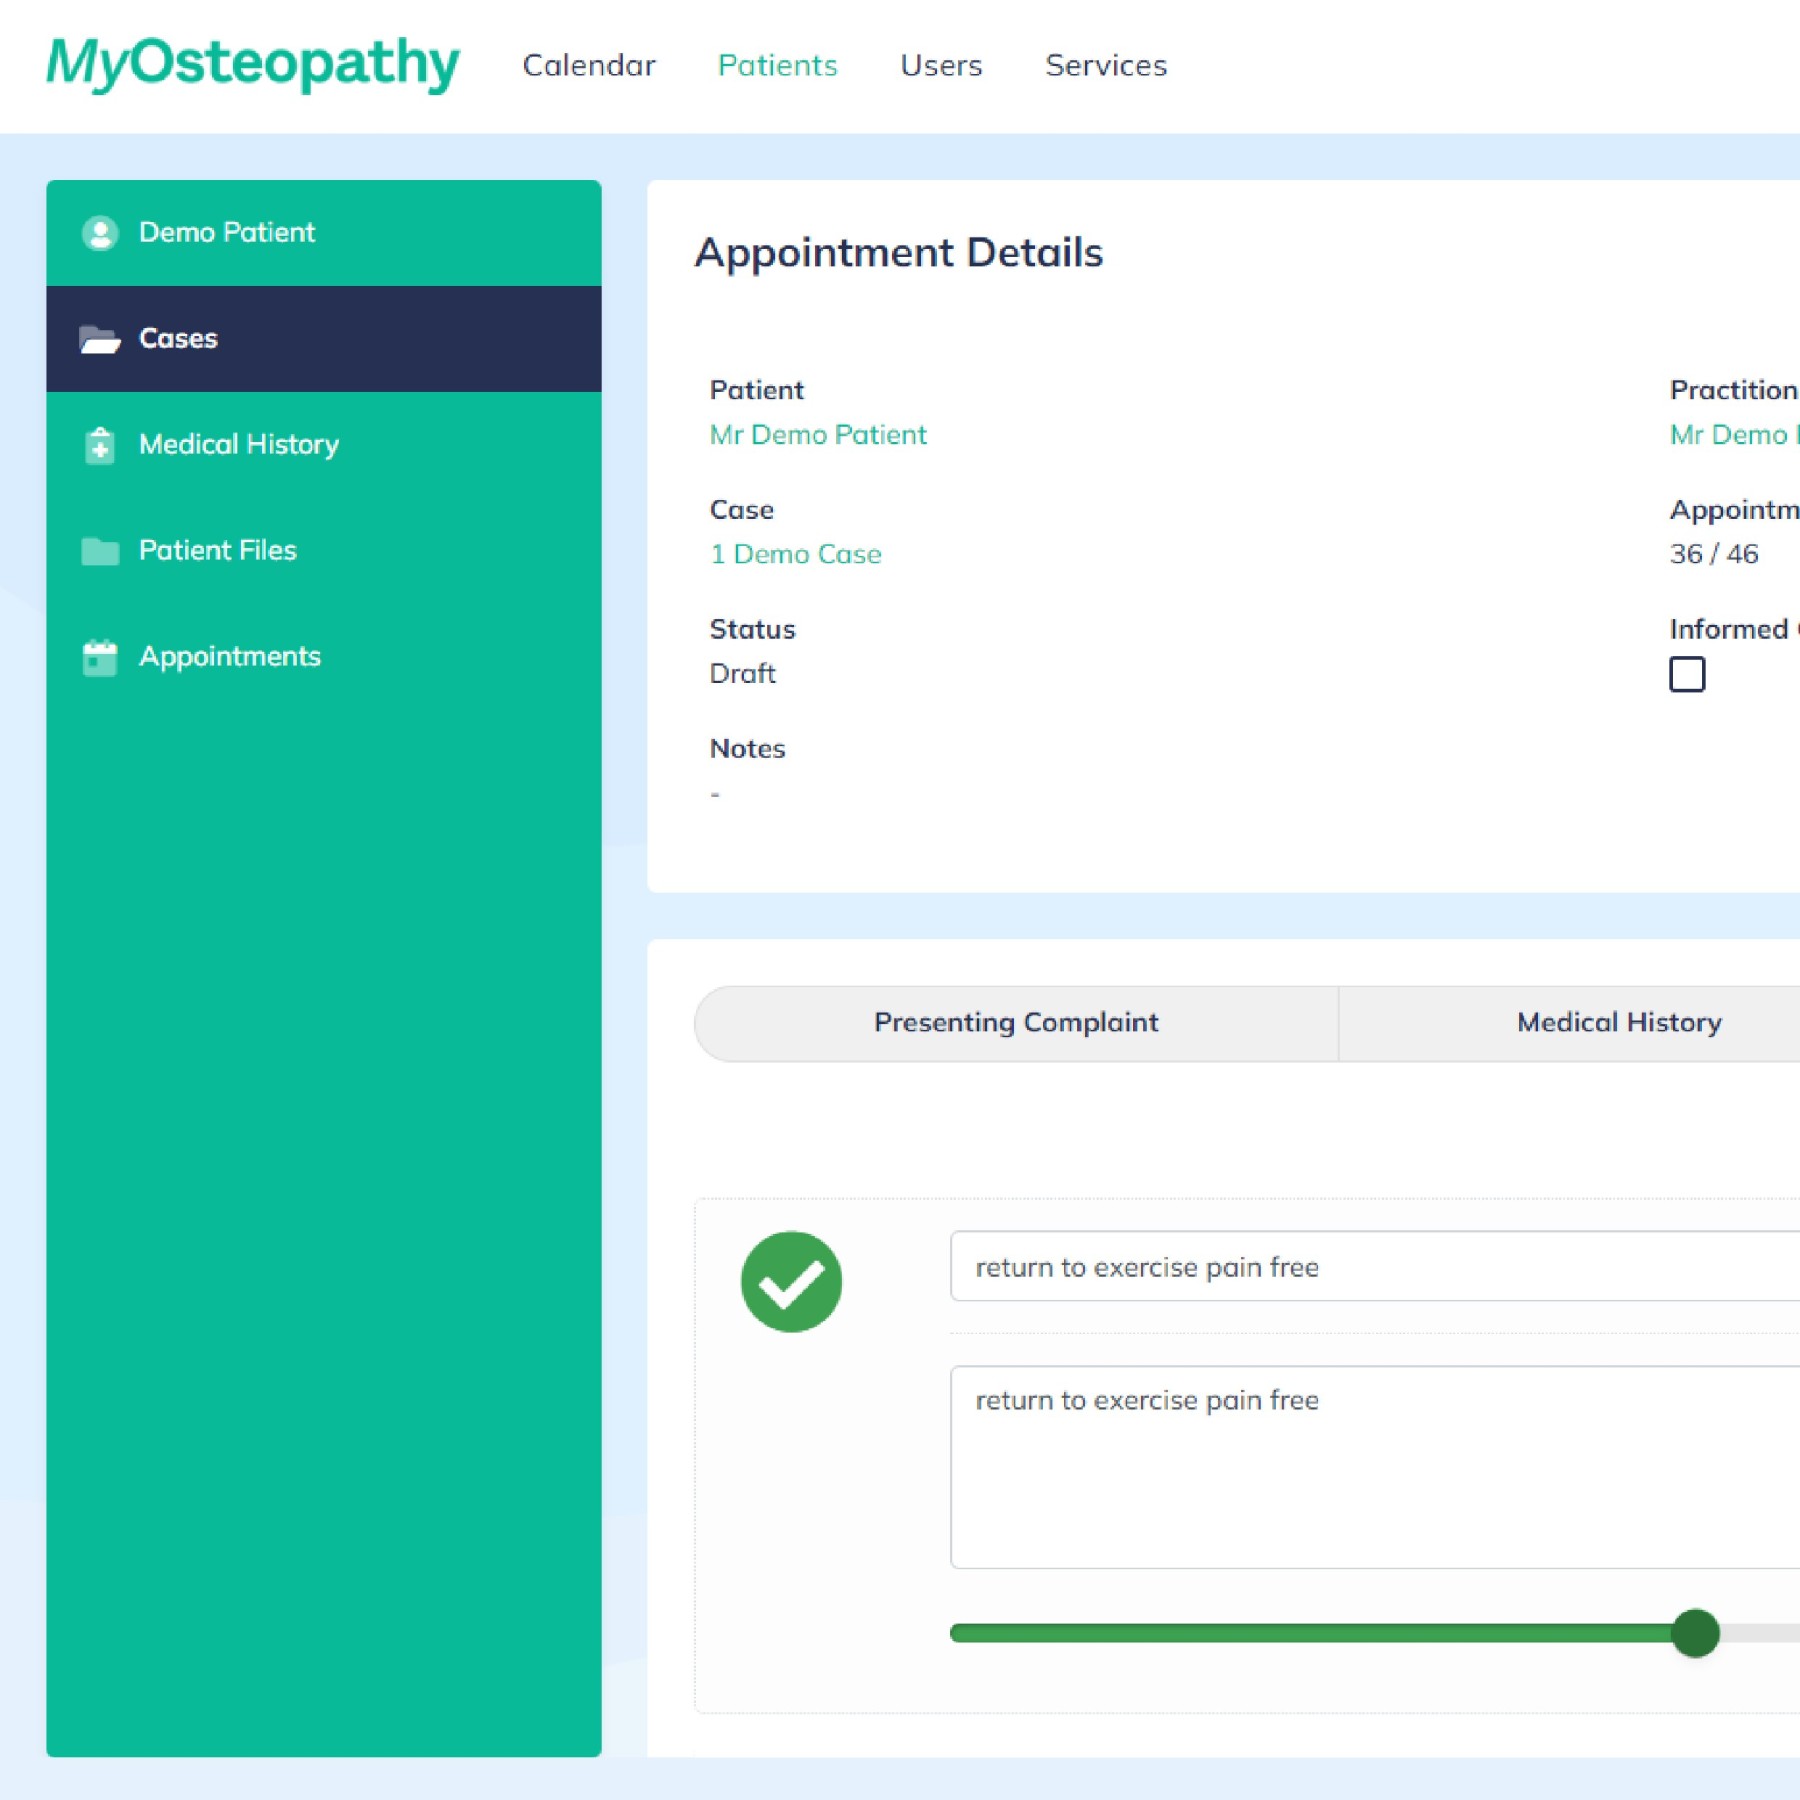The image size is (1800, 1800).
Task: Open the Services menu
Action: click(1106, 65)
